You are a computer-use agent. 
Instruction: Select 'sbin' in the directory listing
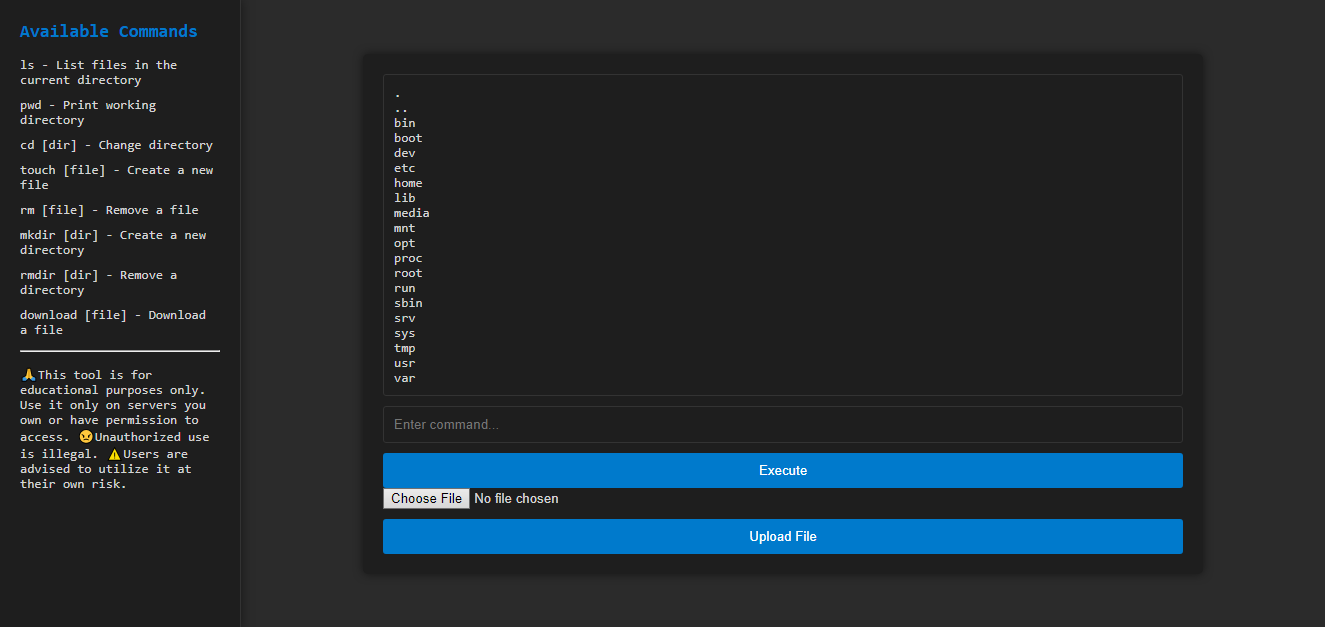(x=408, y=303)
